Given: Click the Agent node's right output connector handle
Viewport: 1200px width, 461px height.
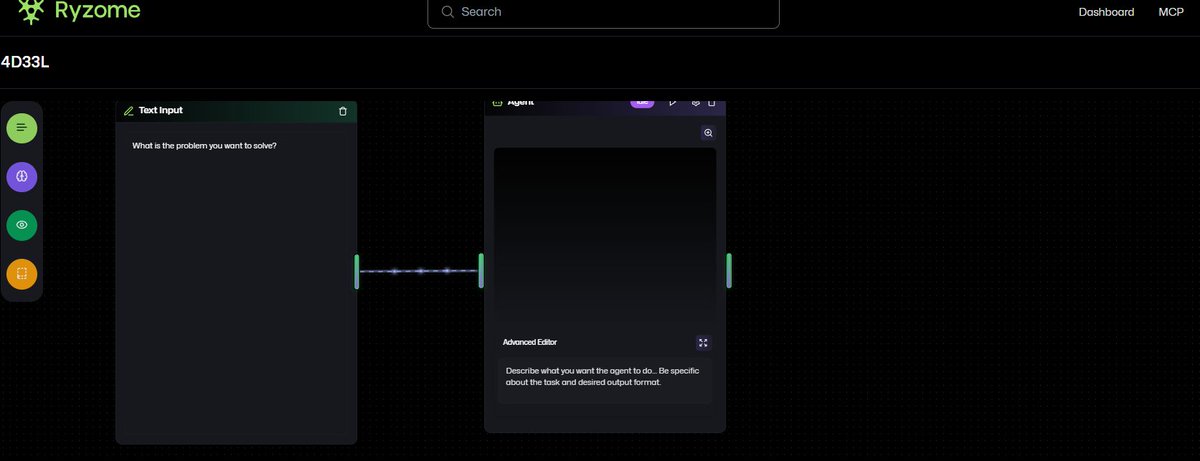Looking at the screenshot, I should pos(729,271).
